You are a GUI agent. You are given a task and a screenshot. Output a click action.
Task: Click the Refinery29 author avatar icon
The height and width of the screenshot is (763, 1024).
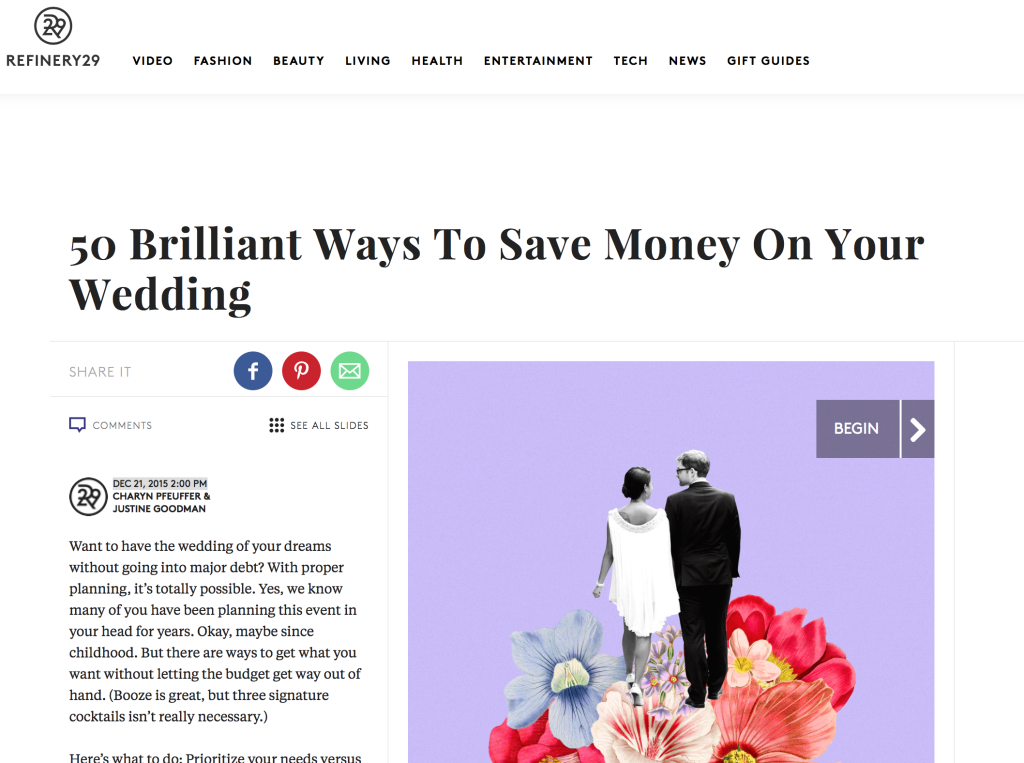point(88,496)
